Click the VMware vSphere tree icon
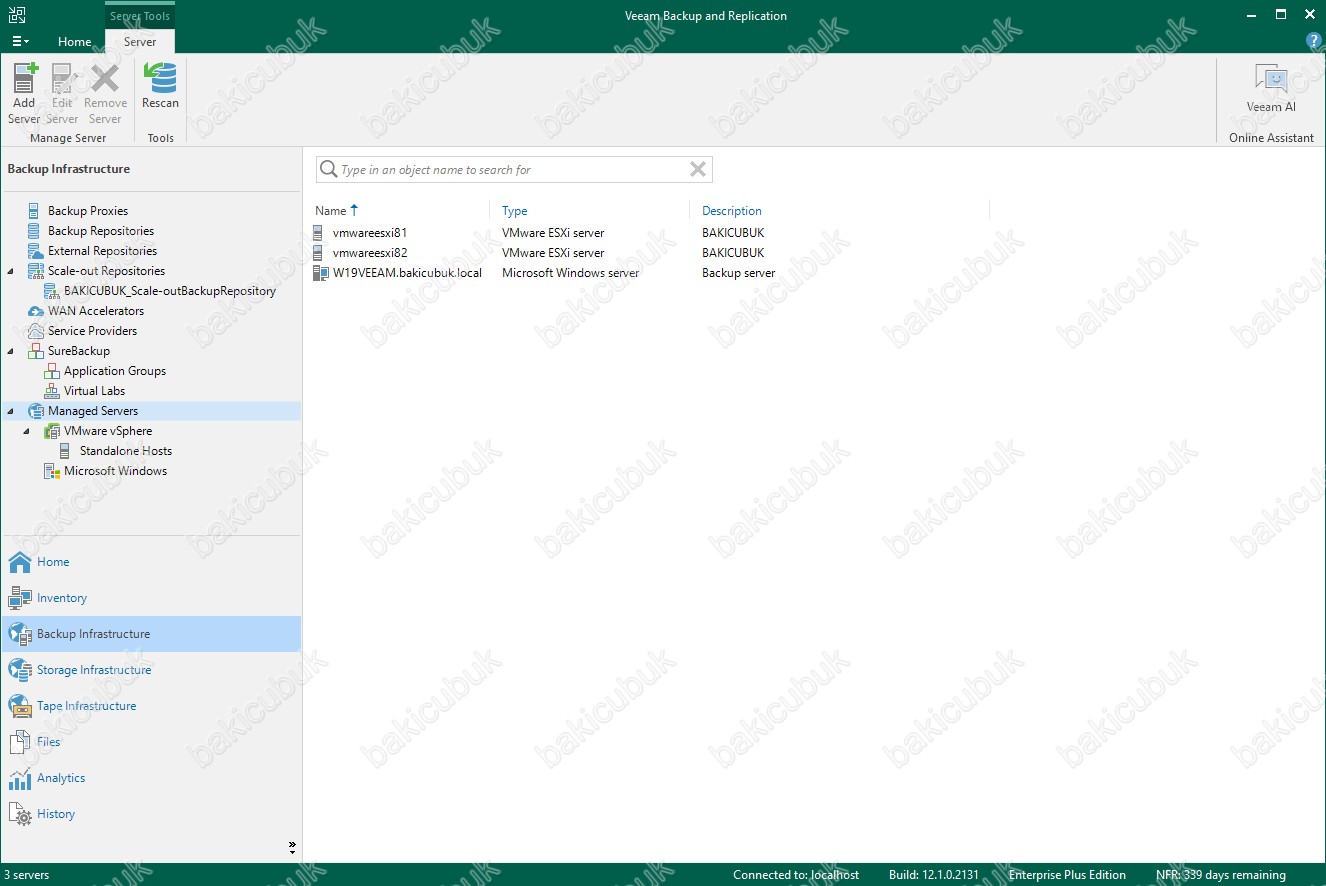The width and height of the screenshot is (1326, 886). point(52,431)
